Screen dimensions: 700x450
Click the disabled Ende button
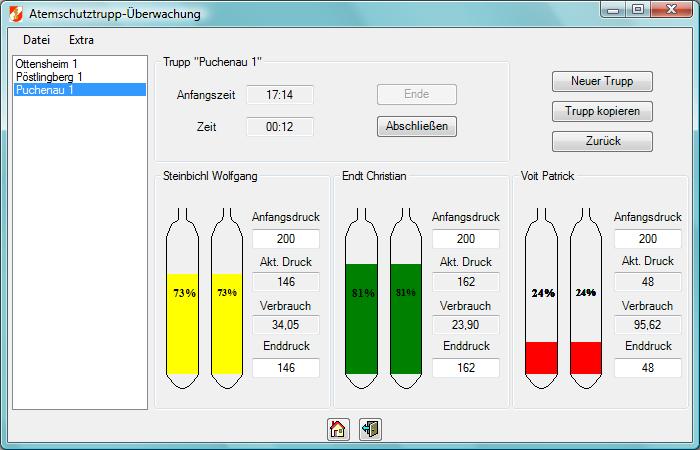(x=417, y=94)
